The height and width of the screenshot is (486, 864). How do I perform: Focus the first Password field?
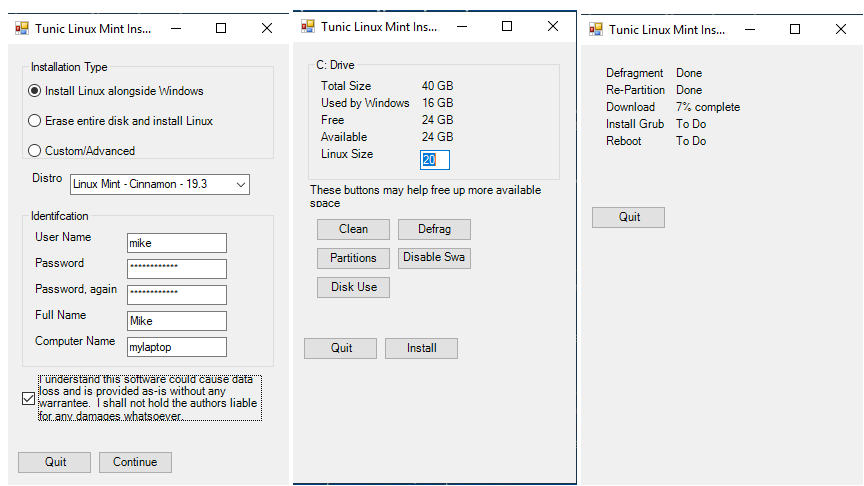(177, 269)
